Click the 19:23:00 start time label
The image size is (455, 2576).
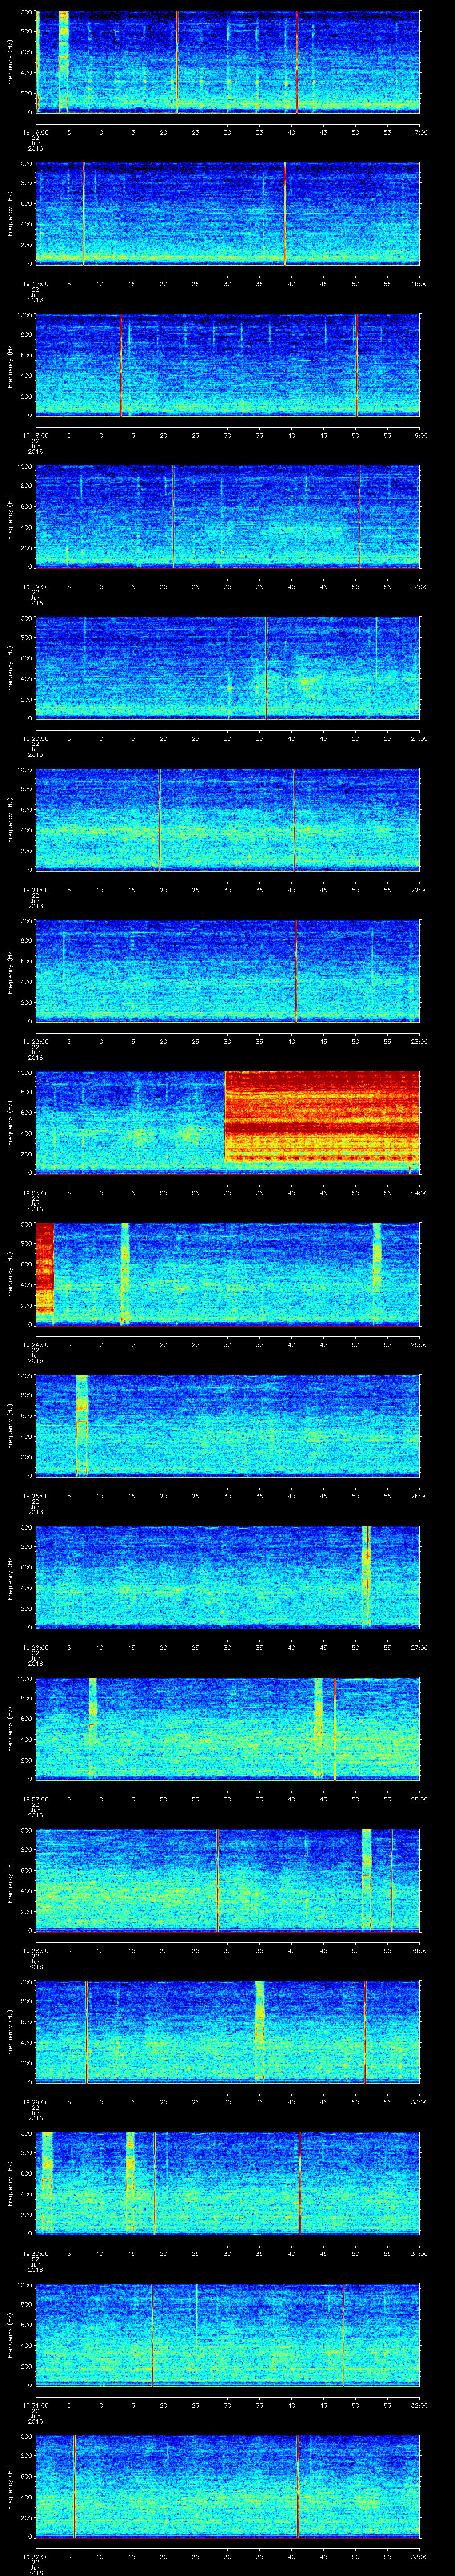click(36, 1193)
